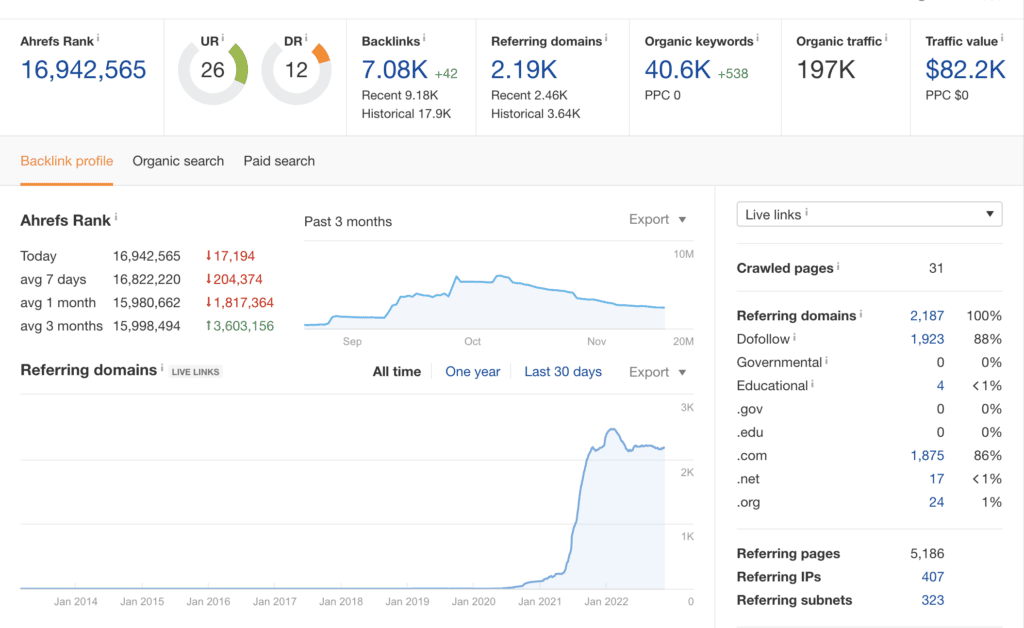
Task: Open Referring domains count 2.19K
Action: (524, 70)
